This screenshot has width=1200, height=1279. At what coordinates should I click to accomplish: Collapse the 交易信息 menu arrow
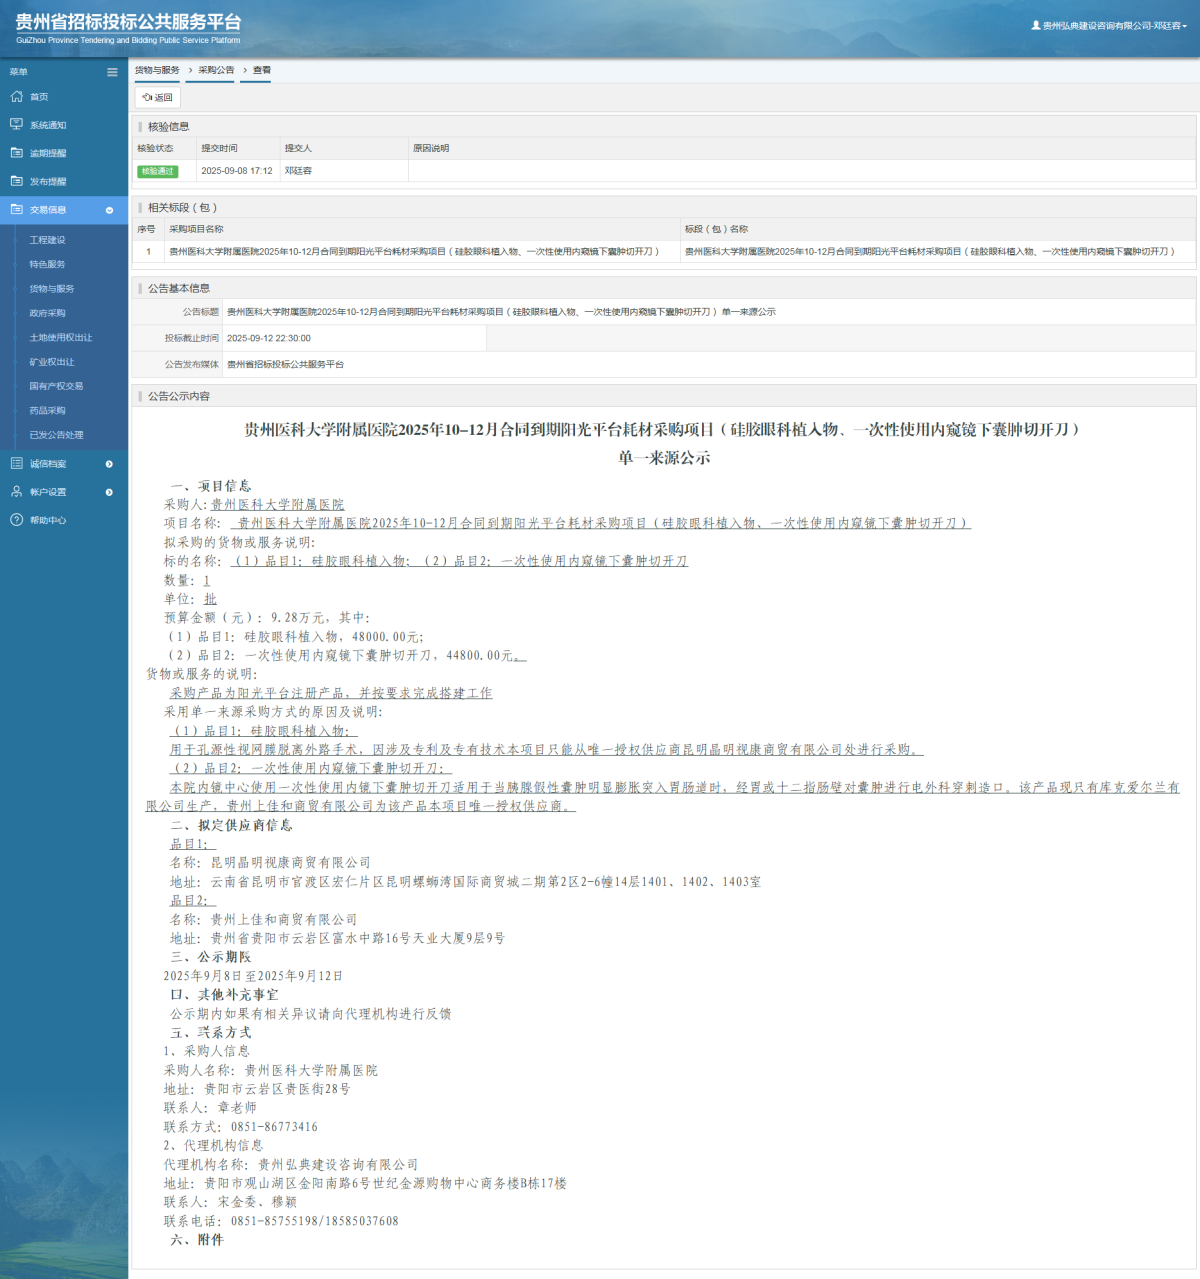(109, 210)
